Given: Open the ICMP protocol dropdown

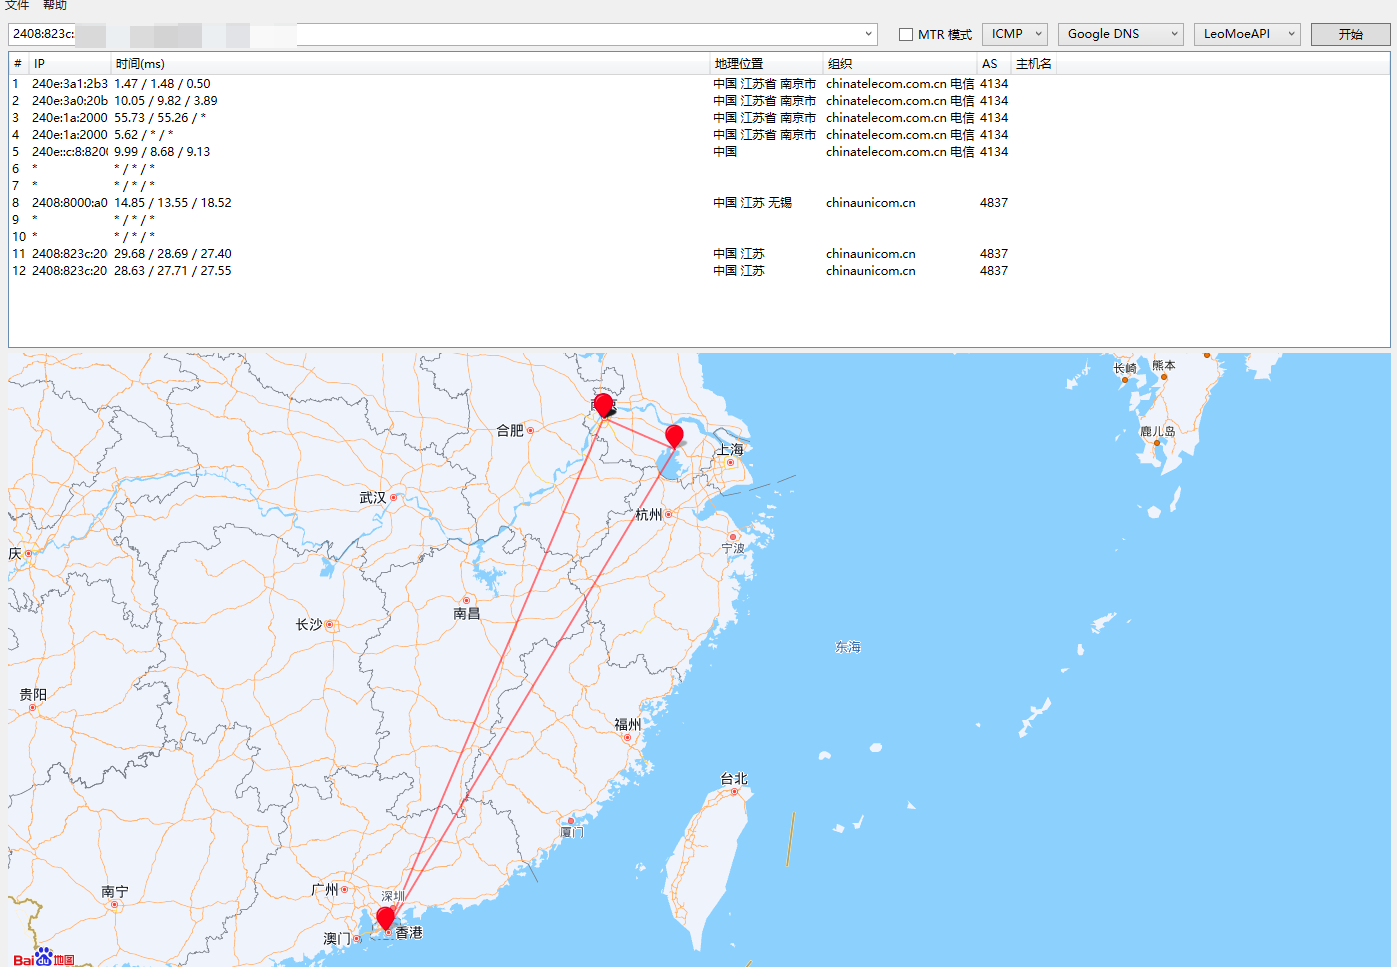Looking at the screenshot, I should coord(1014,34).
